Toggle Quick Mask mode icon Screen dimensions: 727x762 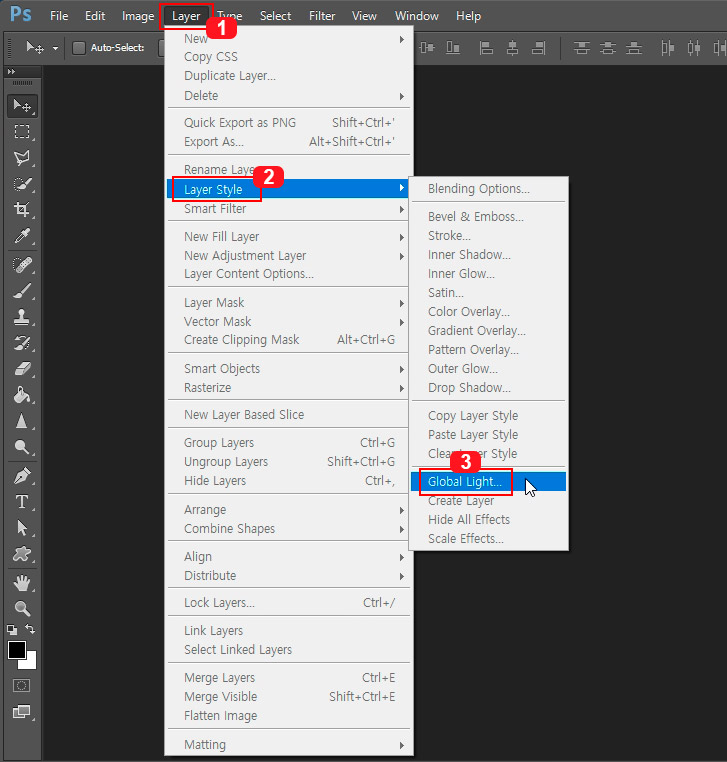click(x=21, y=686)
